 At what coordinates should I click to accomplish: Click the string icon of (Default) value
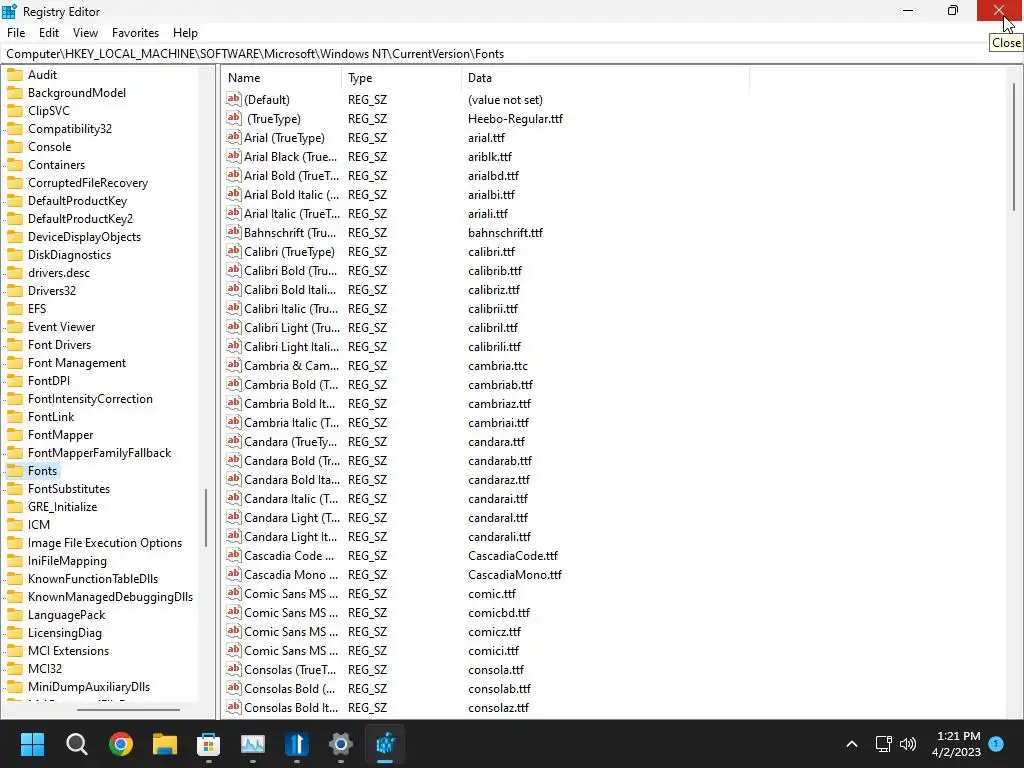pos(233,99)
